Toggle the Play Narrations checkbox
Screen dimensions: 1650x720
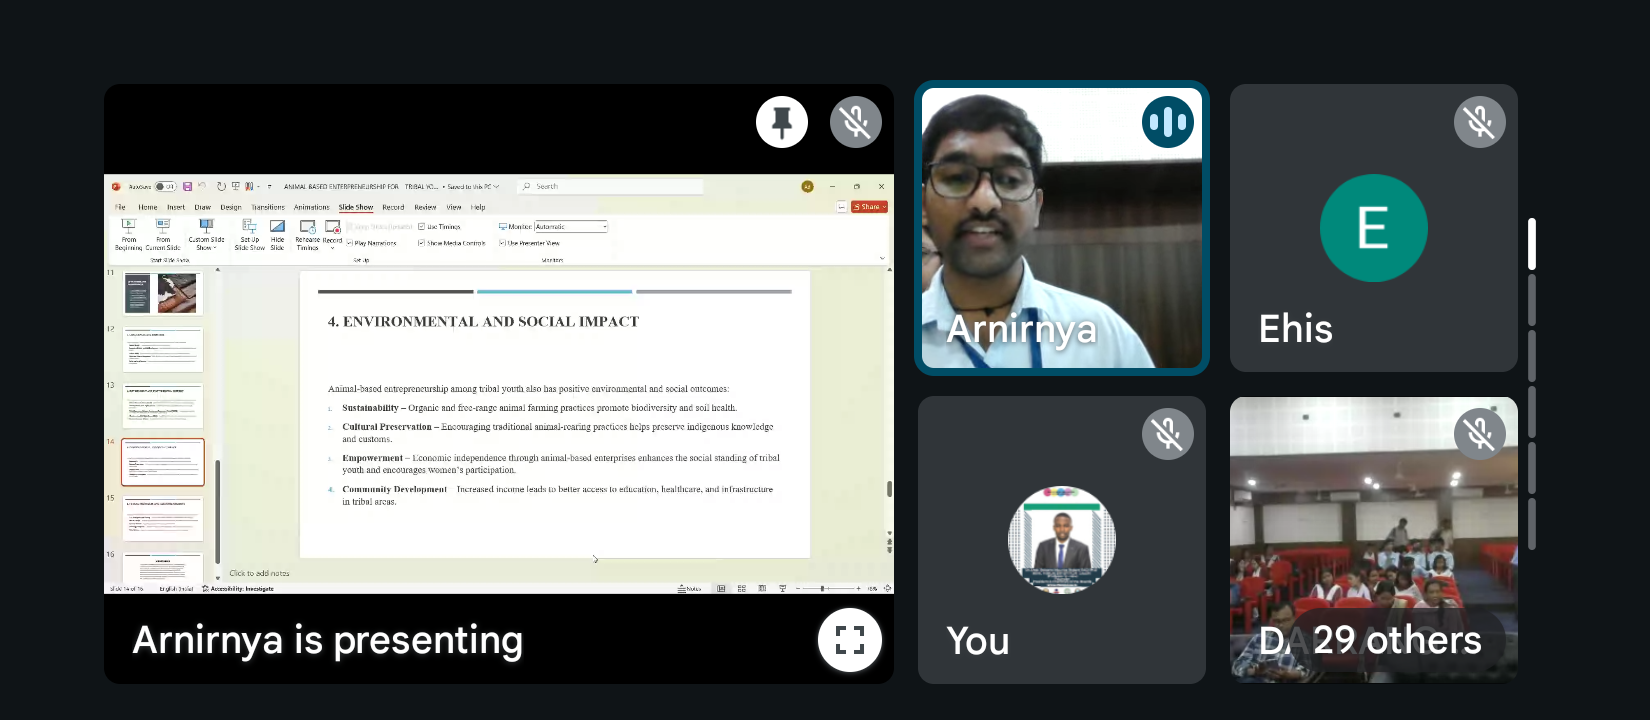click(x=350, y=243)
